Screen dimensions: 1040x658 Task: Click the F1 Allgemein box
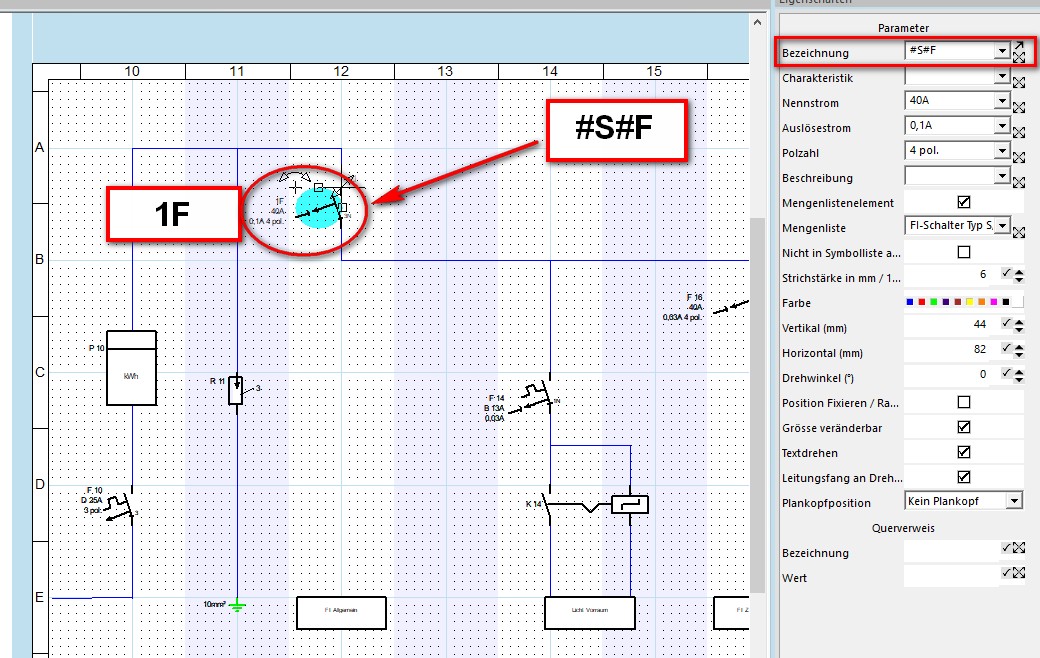click(341, 612)
